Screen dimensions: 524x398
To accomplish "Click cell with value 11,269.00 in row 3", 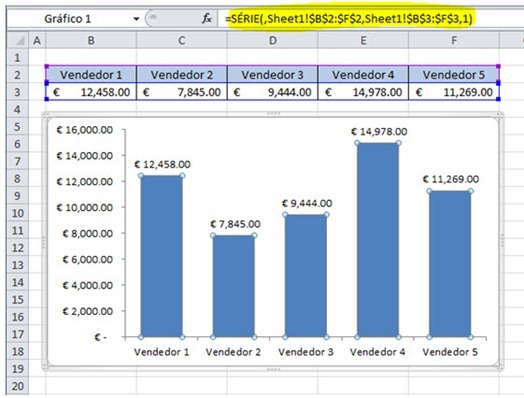I will pos(454,92).
